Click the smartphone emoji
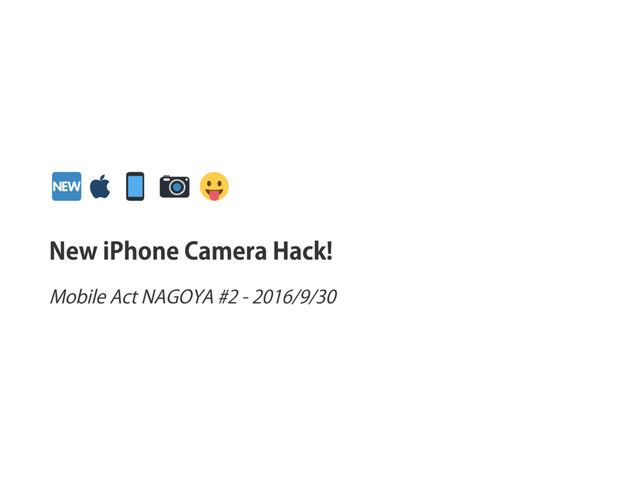 click(135, 186)
